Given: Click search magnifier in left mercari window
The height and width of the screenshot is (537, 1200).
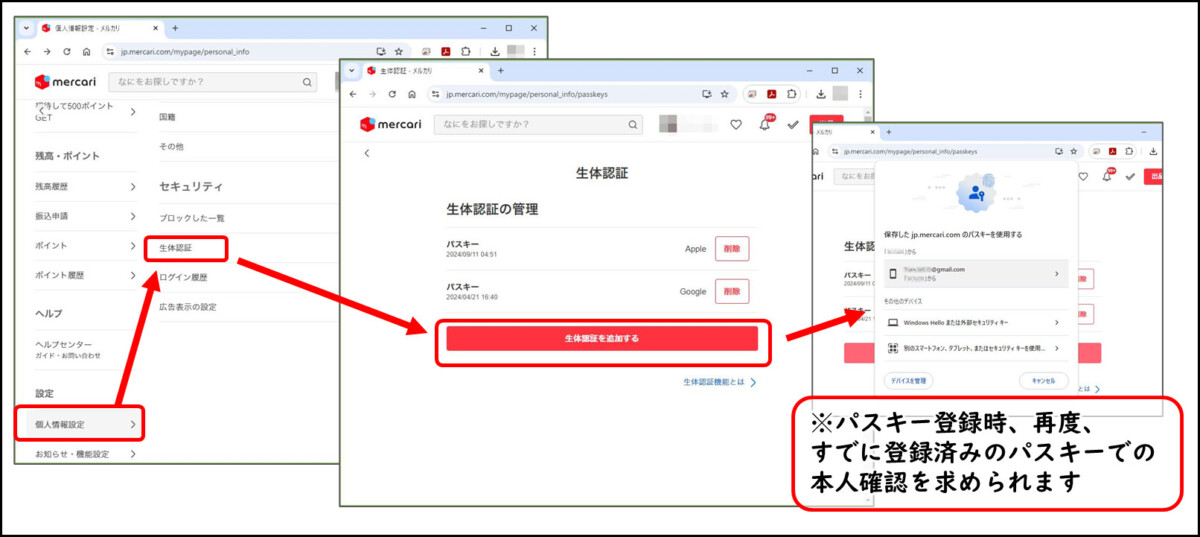Looking at the screenshot, I should tap(307, 82).
